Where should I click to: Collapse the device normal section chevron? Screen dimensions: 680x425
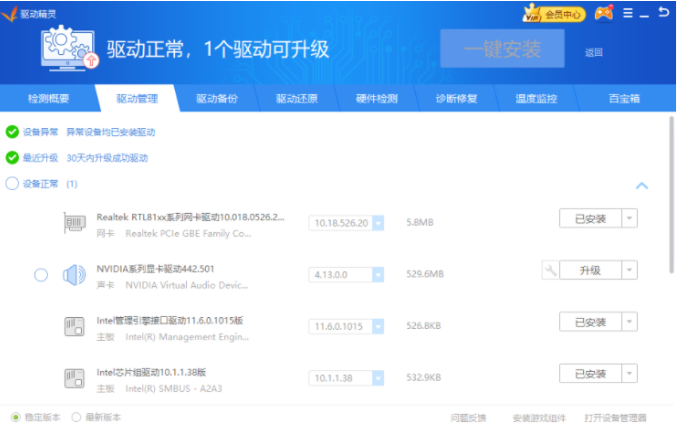pyautogui.click(x=642, y=186)
